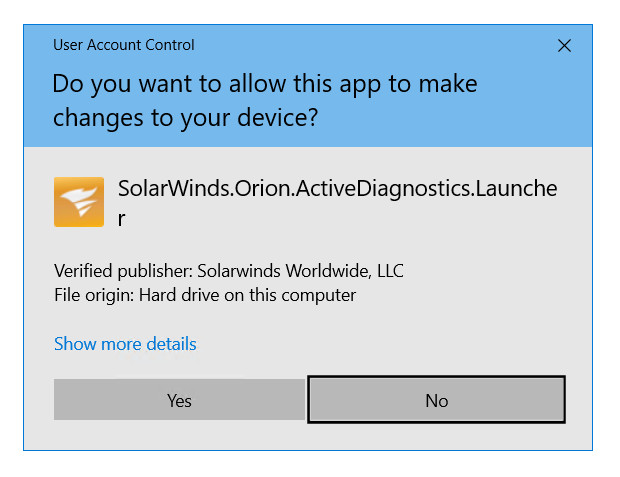This screenshot has height=477, width=620.
Task: Select the SolarWinds.Orion.ActiveDiagnostics.Launcher program name
Action: 337,203
